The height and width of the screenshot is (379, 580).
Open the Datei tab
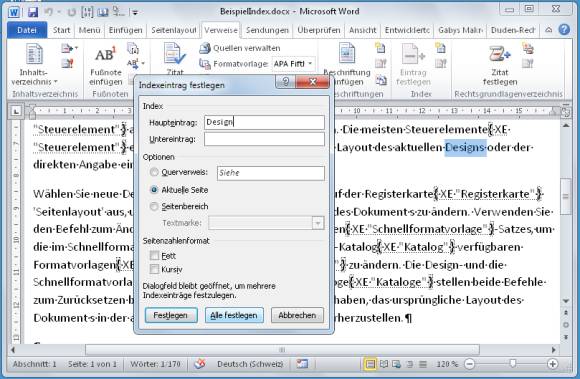[x=27, y=30]
